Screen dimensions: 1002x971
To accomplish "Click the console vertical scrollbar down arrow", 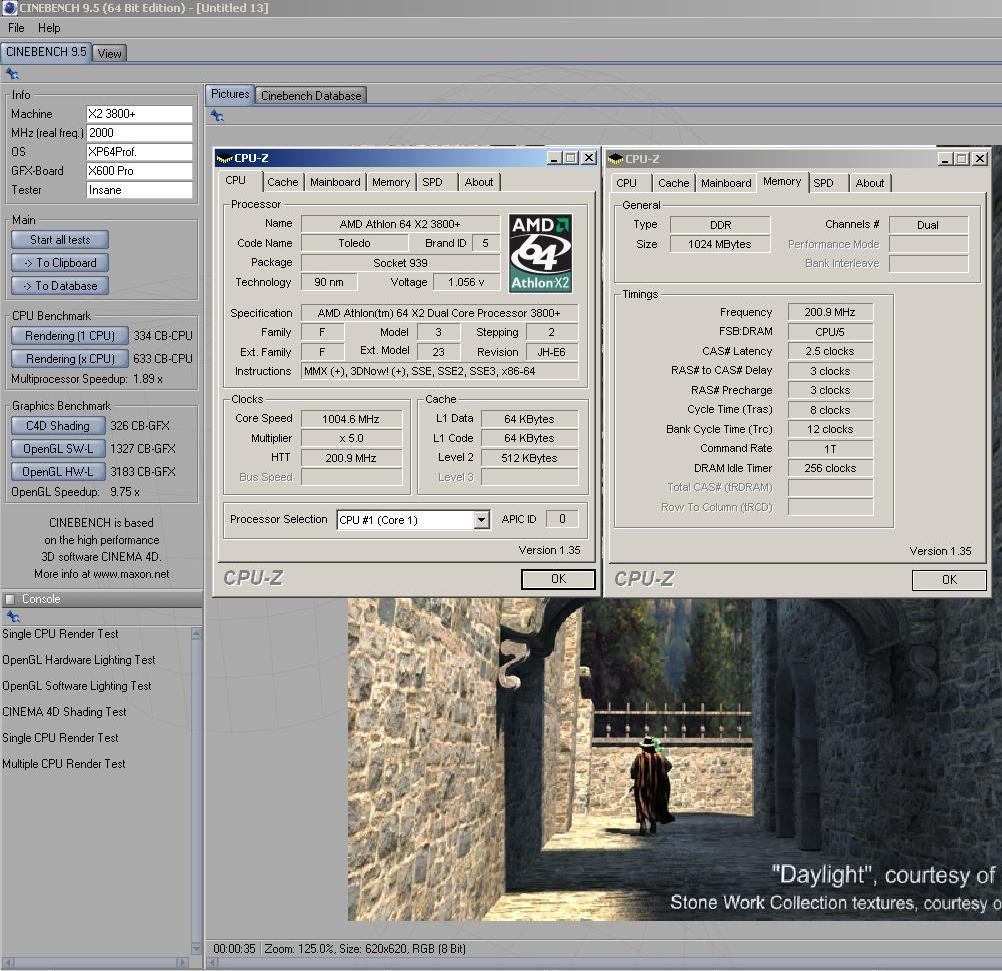I will [x=196, y=949].
